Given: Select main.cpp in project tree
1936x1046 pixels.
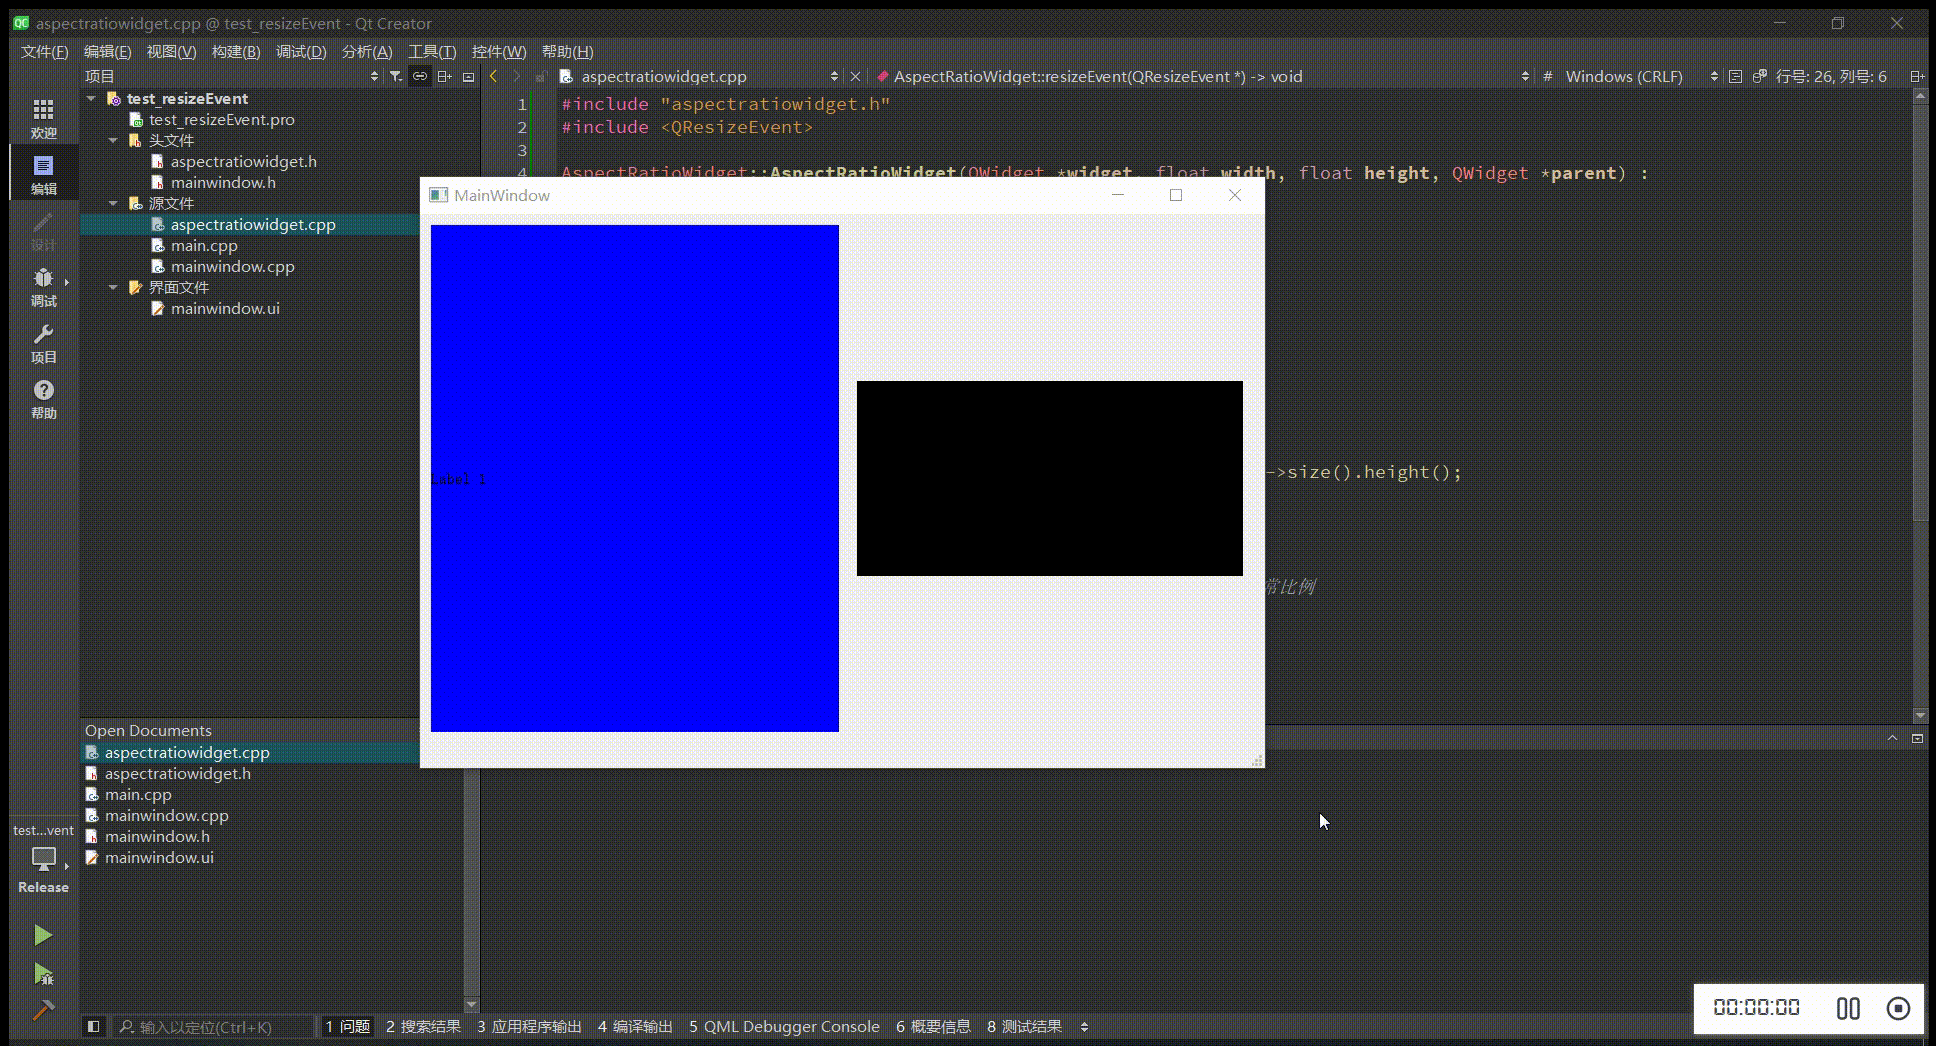Looking at the screenshot, I should click(204, 245).
